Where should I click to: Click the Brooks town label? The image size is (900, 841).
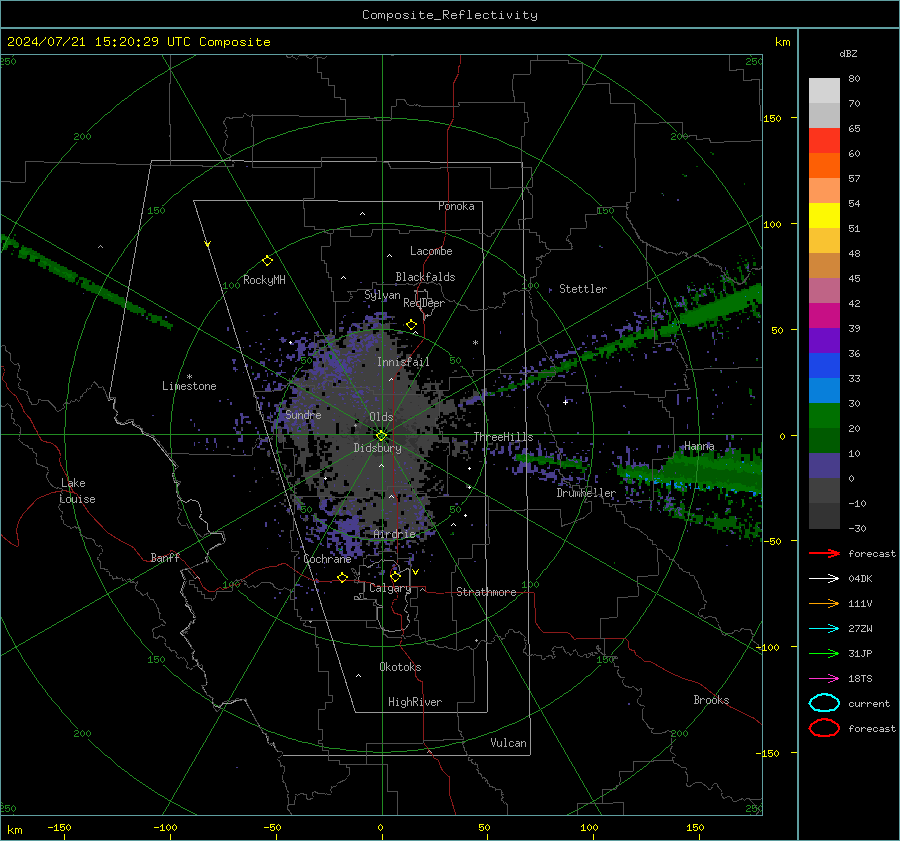click(711, 700)
